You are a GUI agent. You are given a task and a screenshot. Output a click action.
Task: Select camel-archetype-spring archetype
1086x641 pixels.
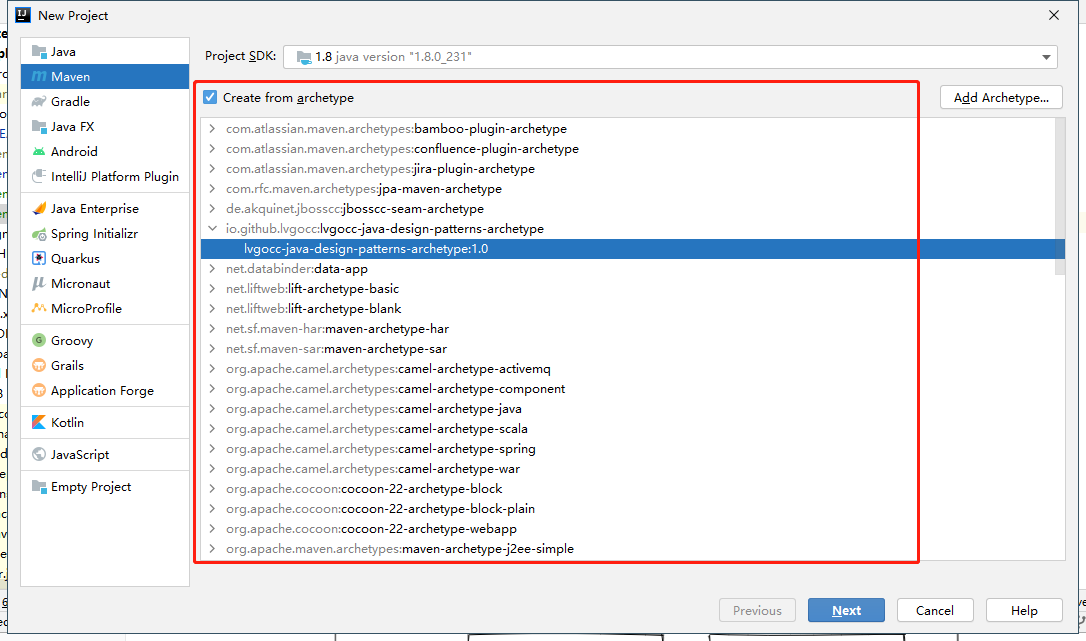tap(380, 449)
